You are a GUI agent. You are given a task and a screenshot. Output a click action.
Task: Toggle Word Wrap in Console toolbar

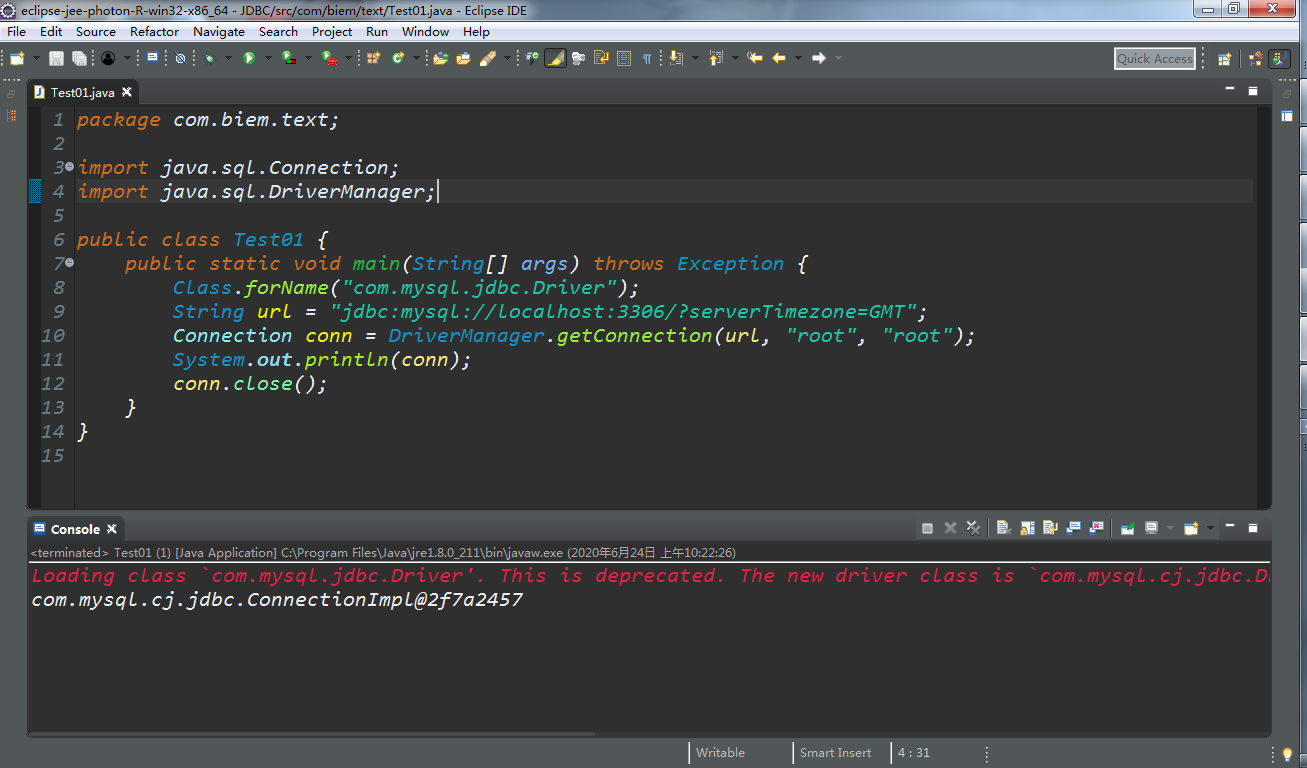tap(1050, 528)
